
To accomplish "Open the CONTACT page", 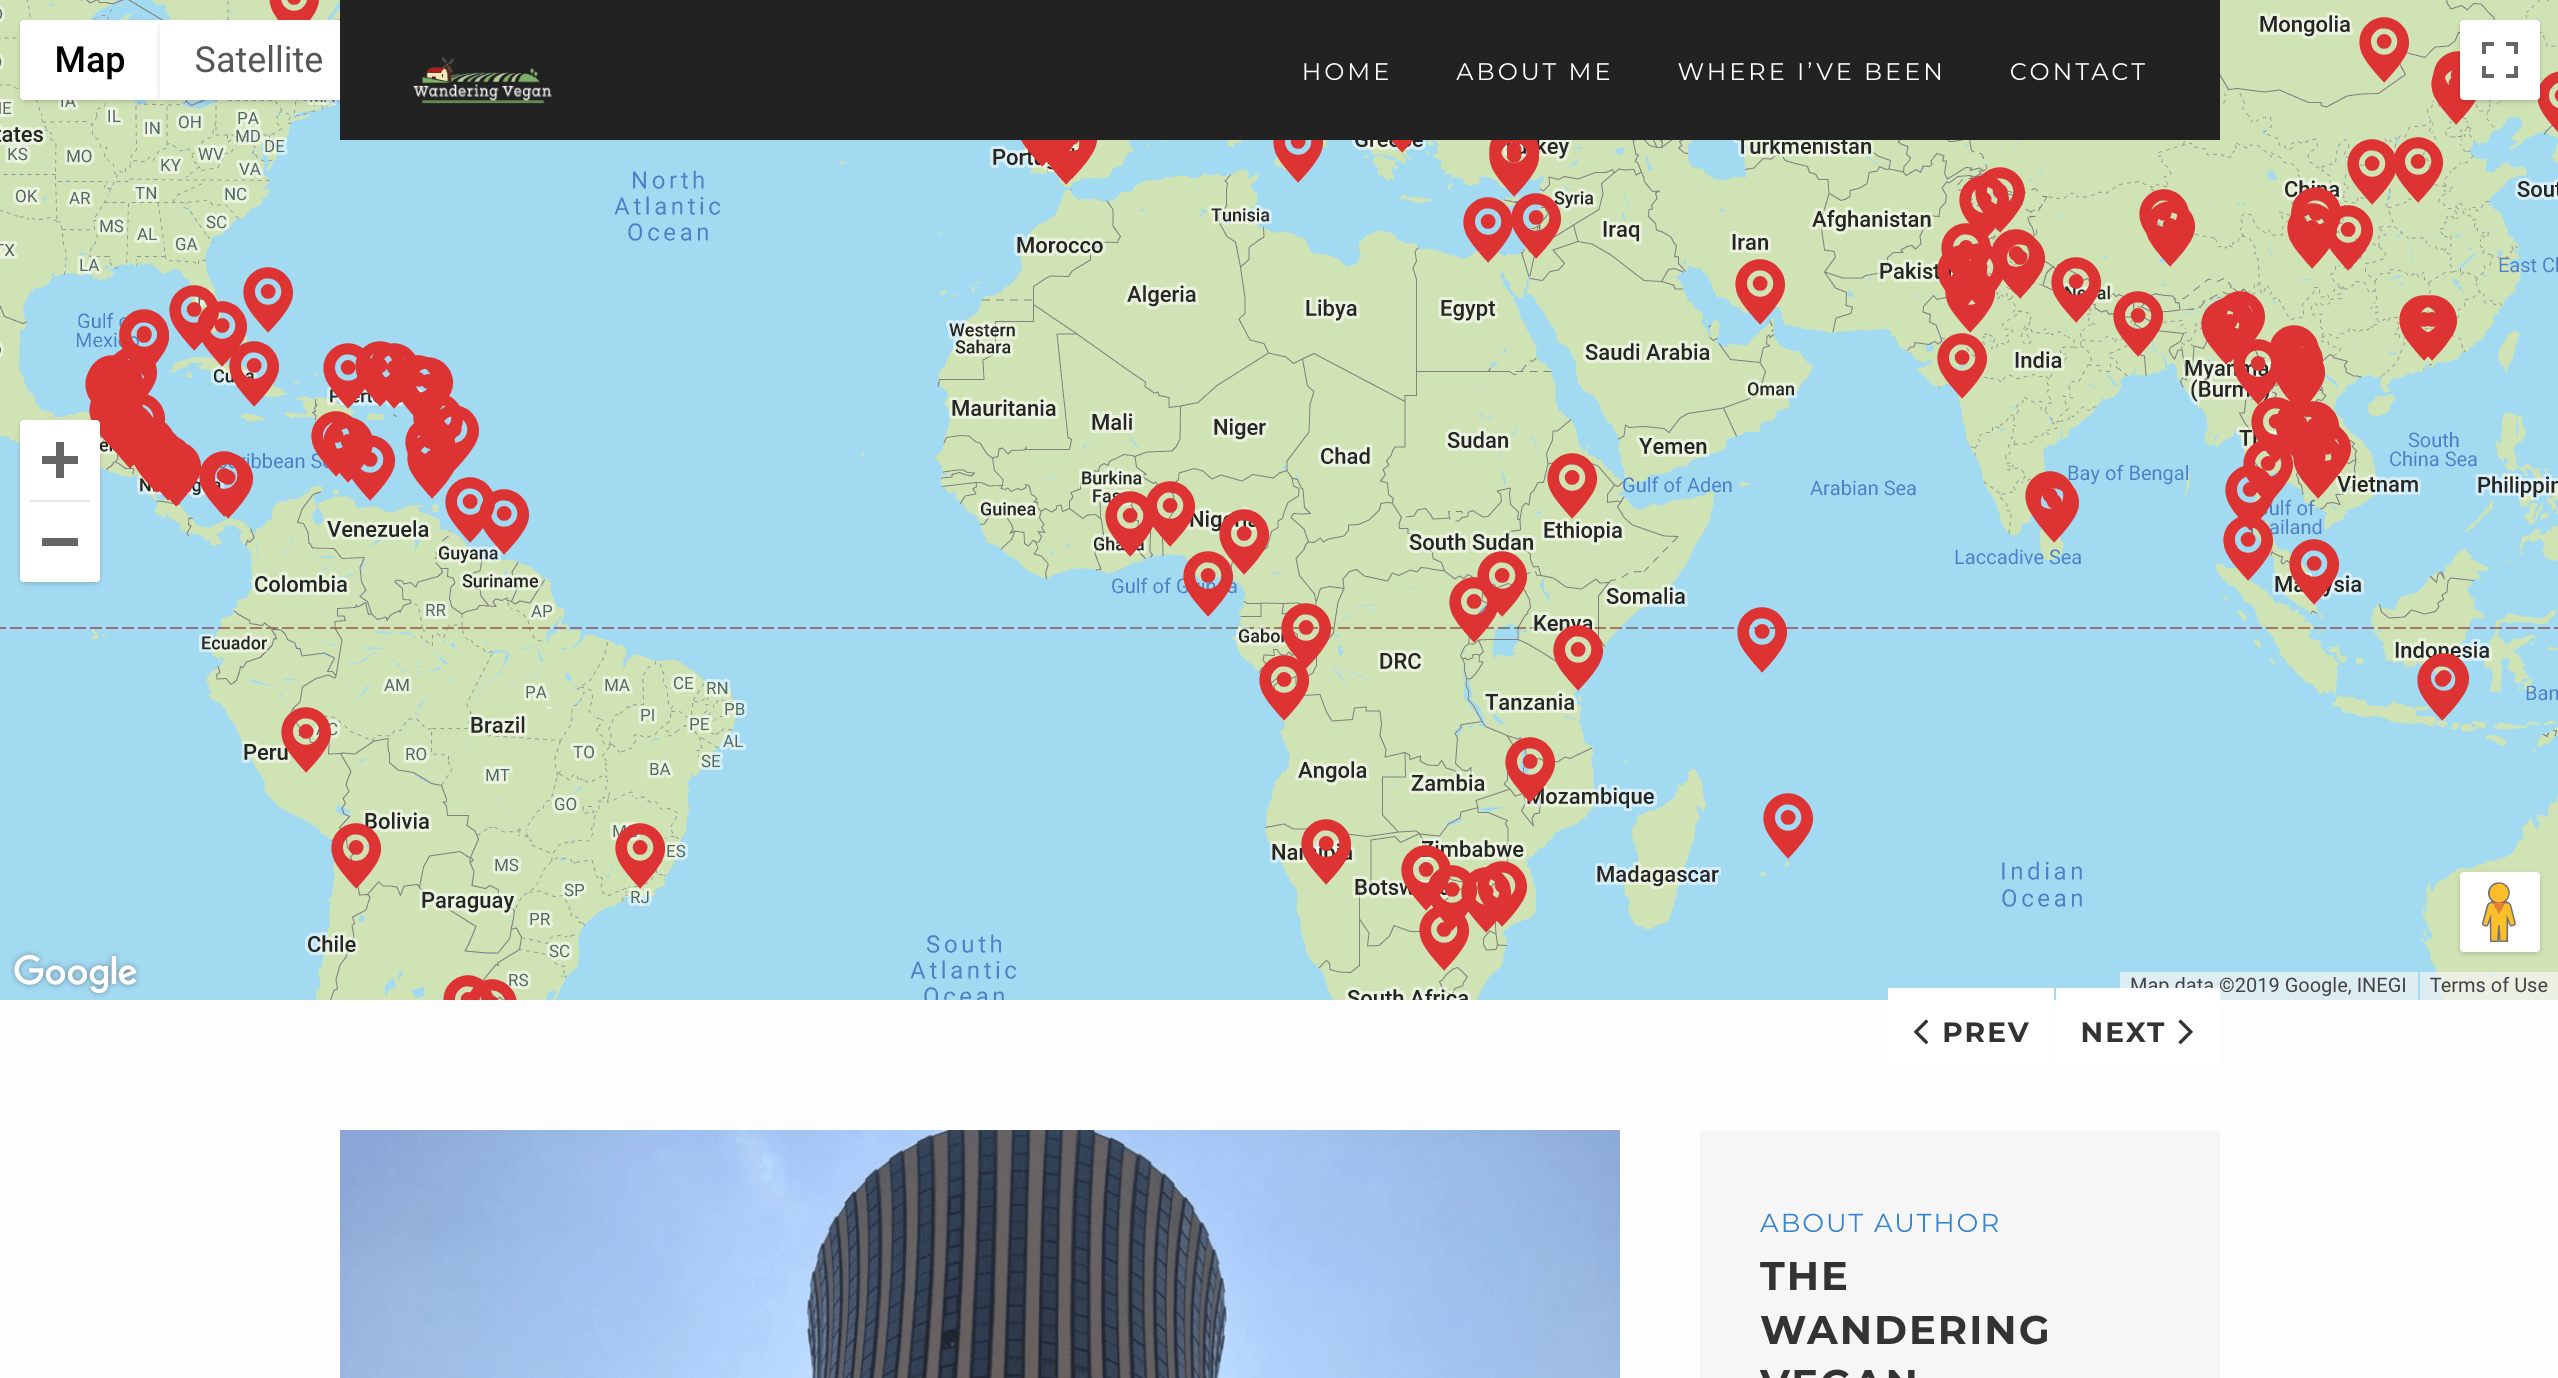I will (x=2078, y=72).
